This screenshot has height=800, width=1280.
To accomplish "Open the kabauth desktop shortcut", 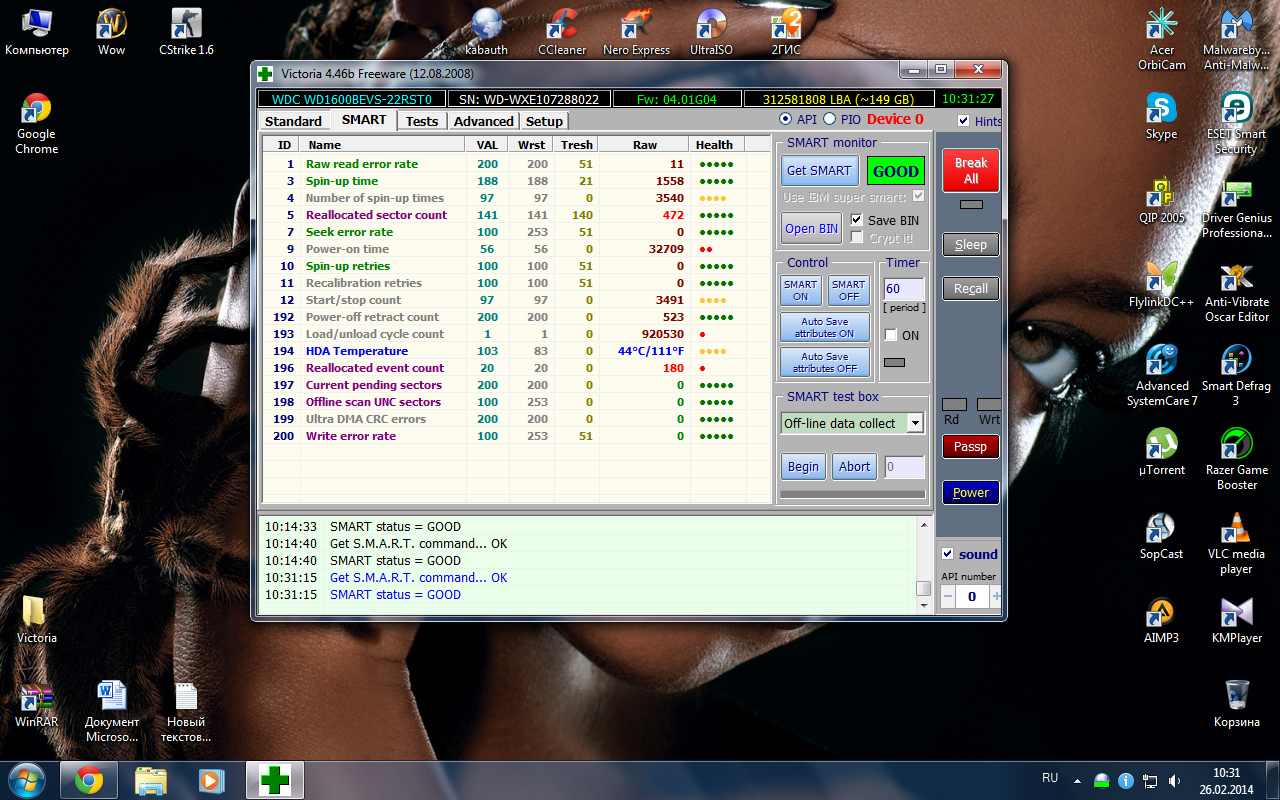I will click(x=486, y=32).
